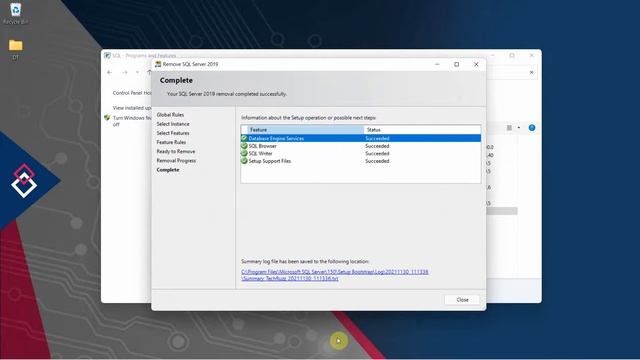Image resolution: width=640 pixels, height=360 pixels.
Task: Select the Global Rules step
Action: pos(170,115)
